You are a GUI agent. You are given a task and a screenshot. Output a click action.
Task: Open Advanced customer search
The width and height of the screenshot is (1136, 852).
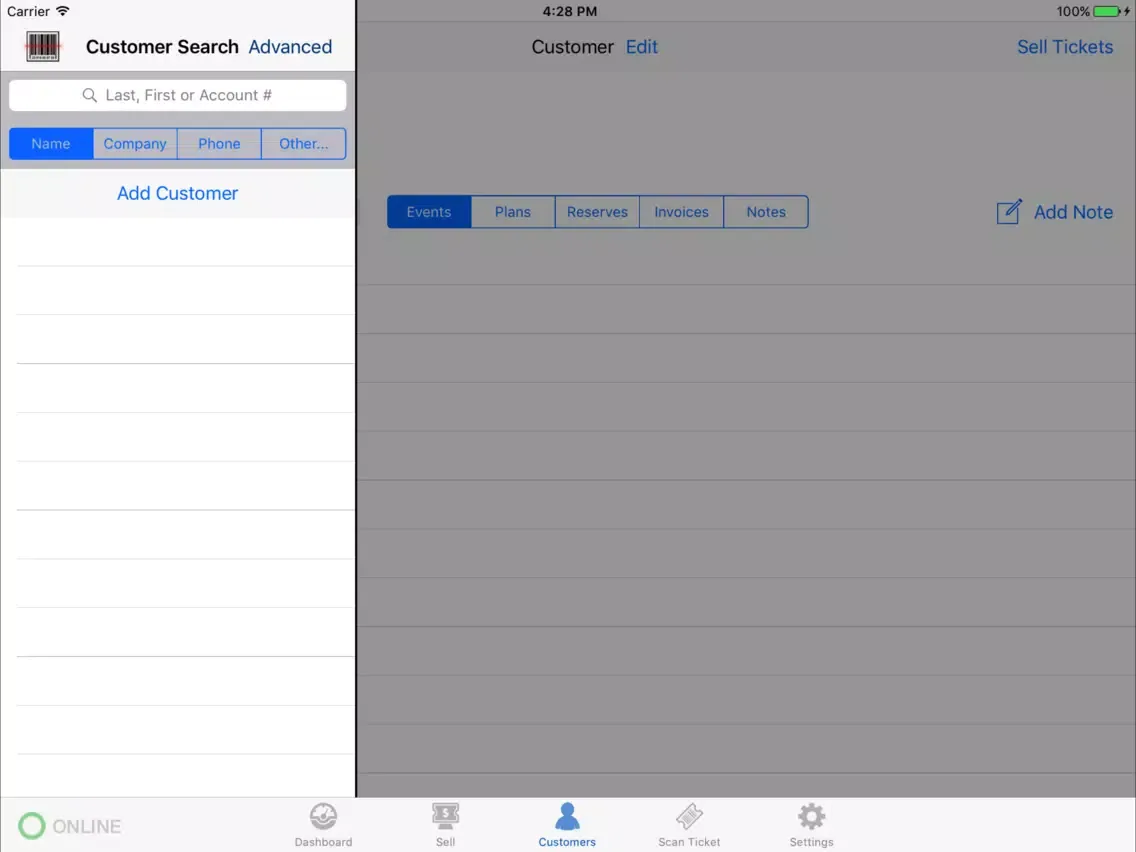tap(290, 46)
